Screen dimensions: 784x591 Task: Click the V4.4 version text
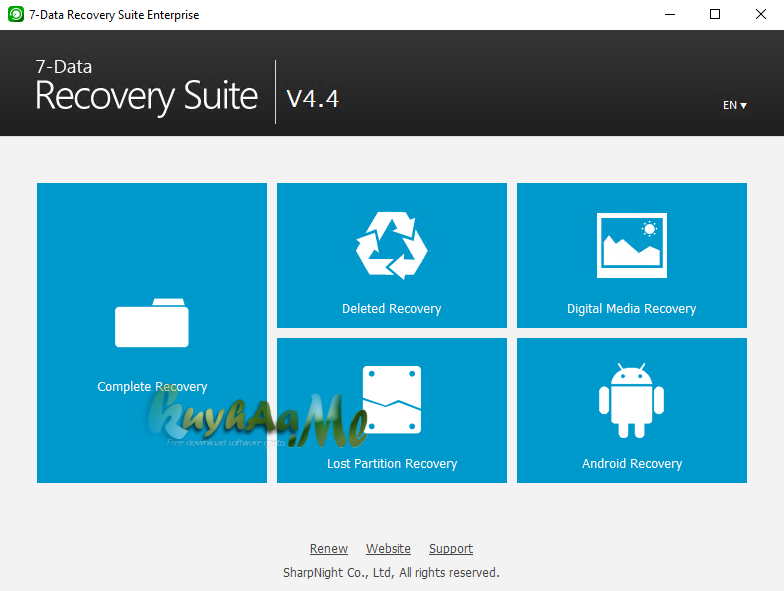pyautogui.click(x=312, y=98)
